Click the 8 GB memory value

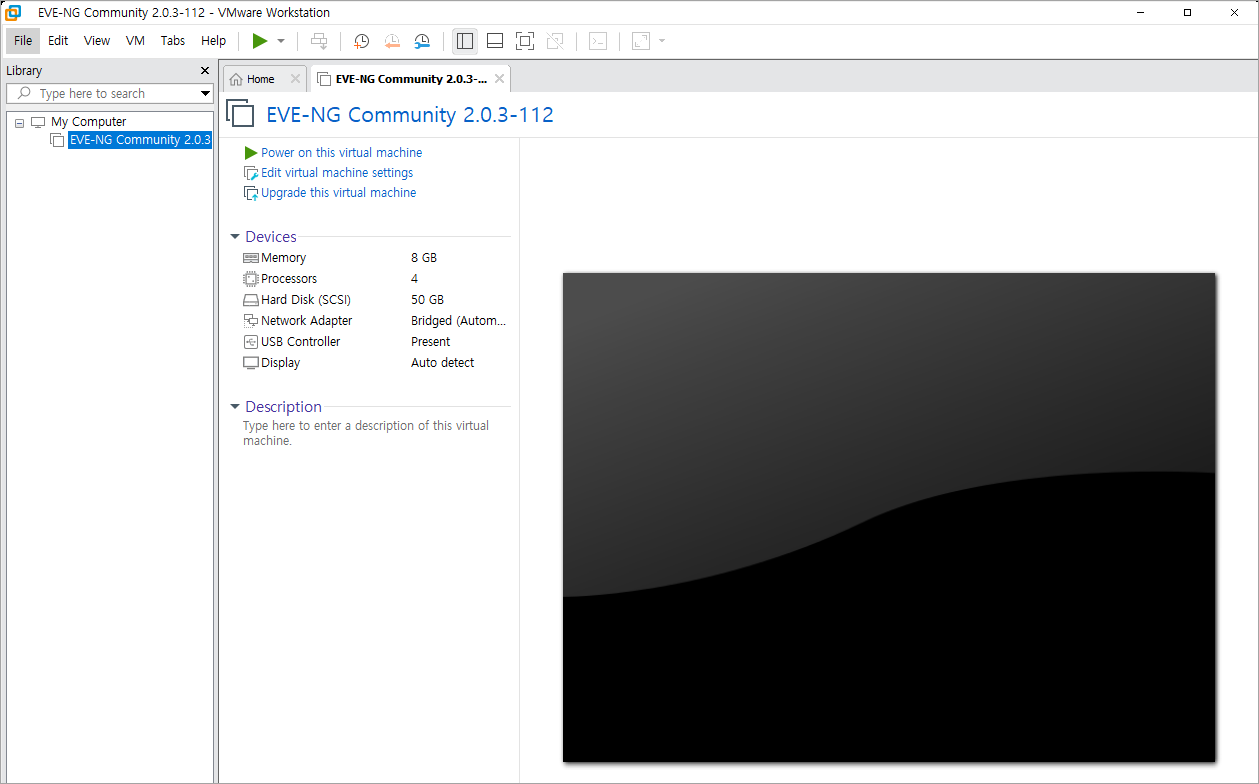click(424, 258)
